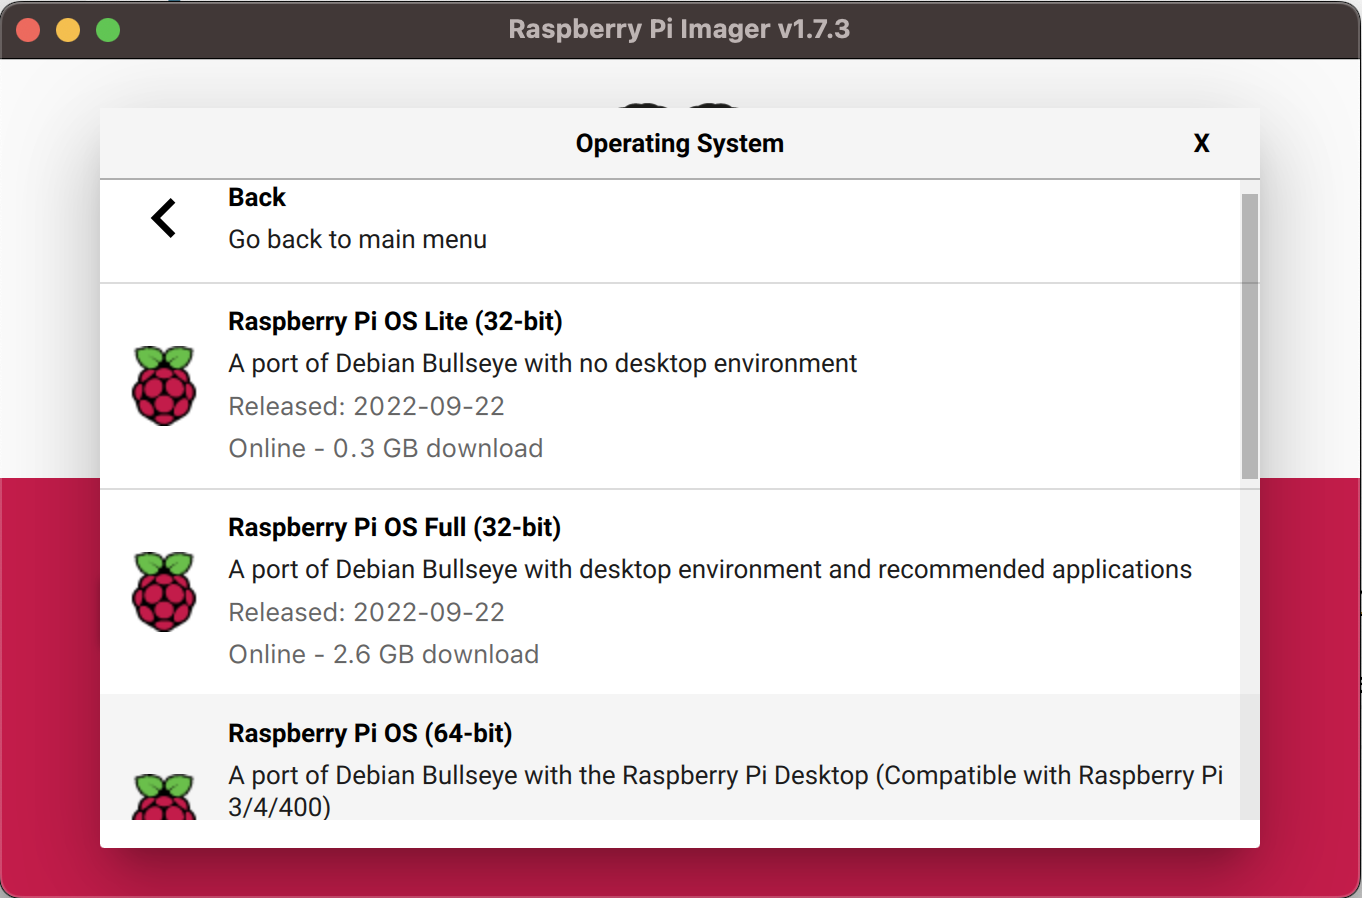Viewport: 1362px width, 898px height.
Task: Click the 'Operating System' dialog title
Action: tap(680, 144)
